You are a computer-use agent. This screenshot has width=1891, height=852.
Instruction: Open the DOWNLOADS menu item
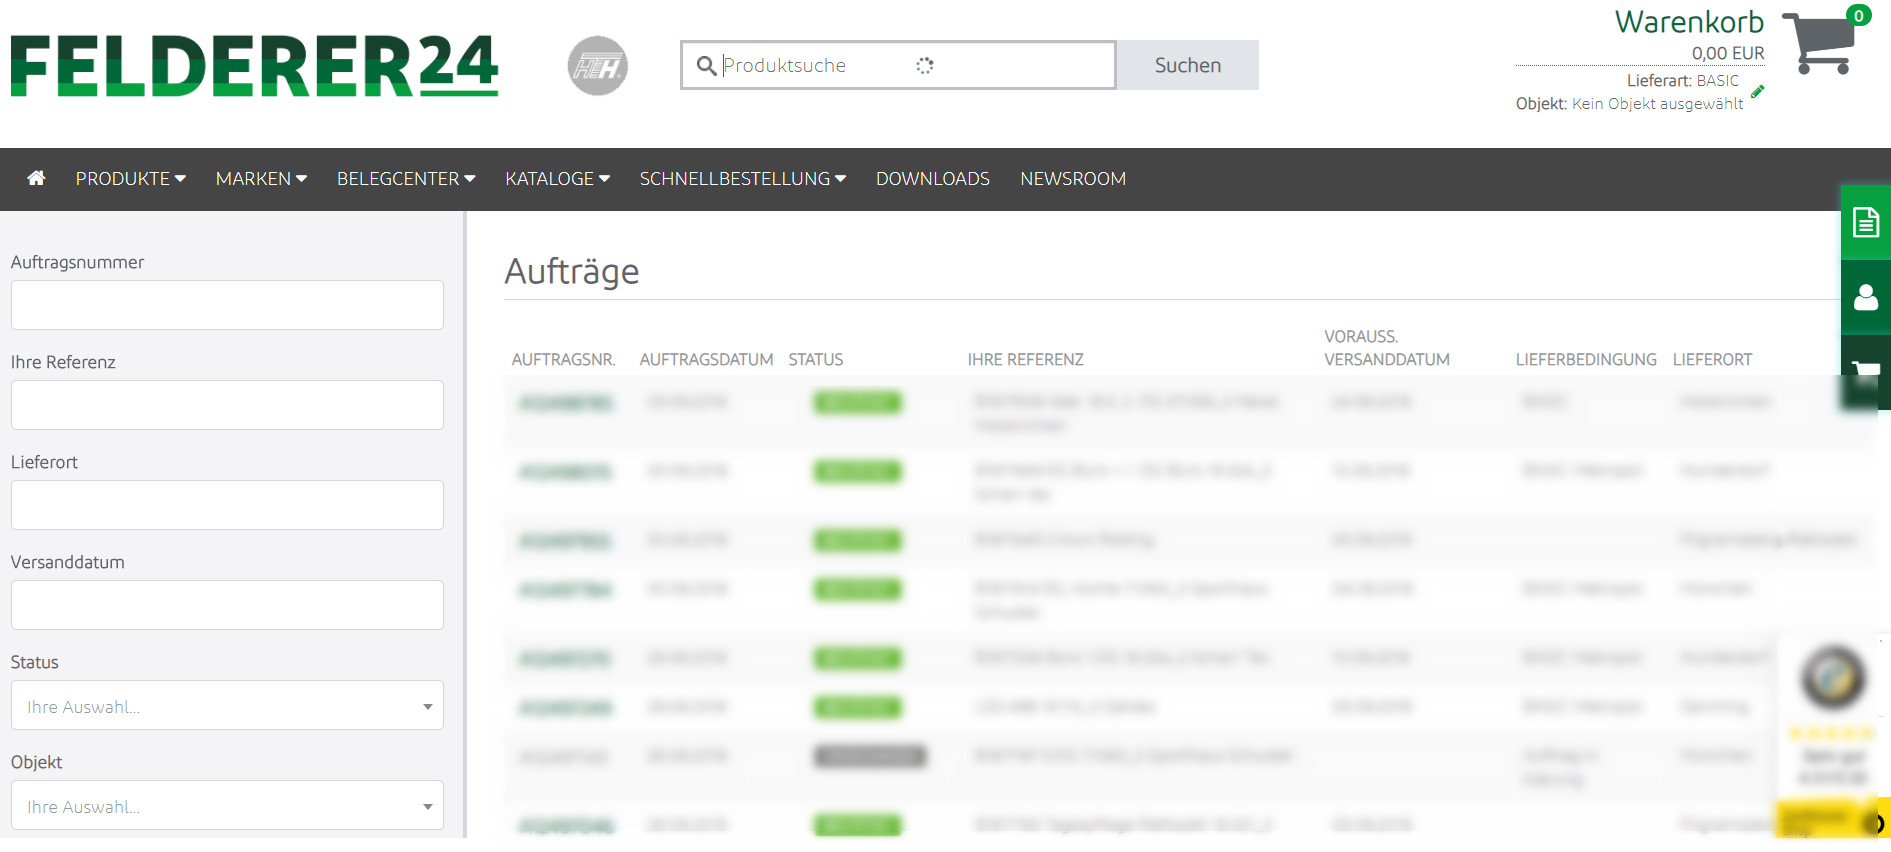click(x=933, y=179)
